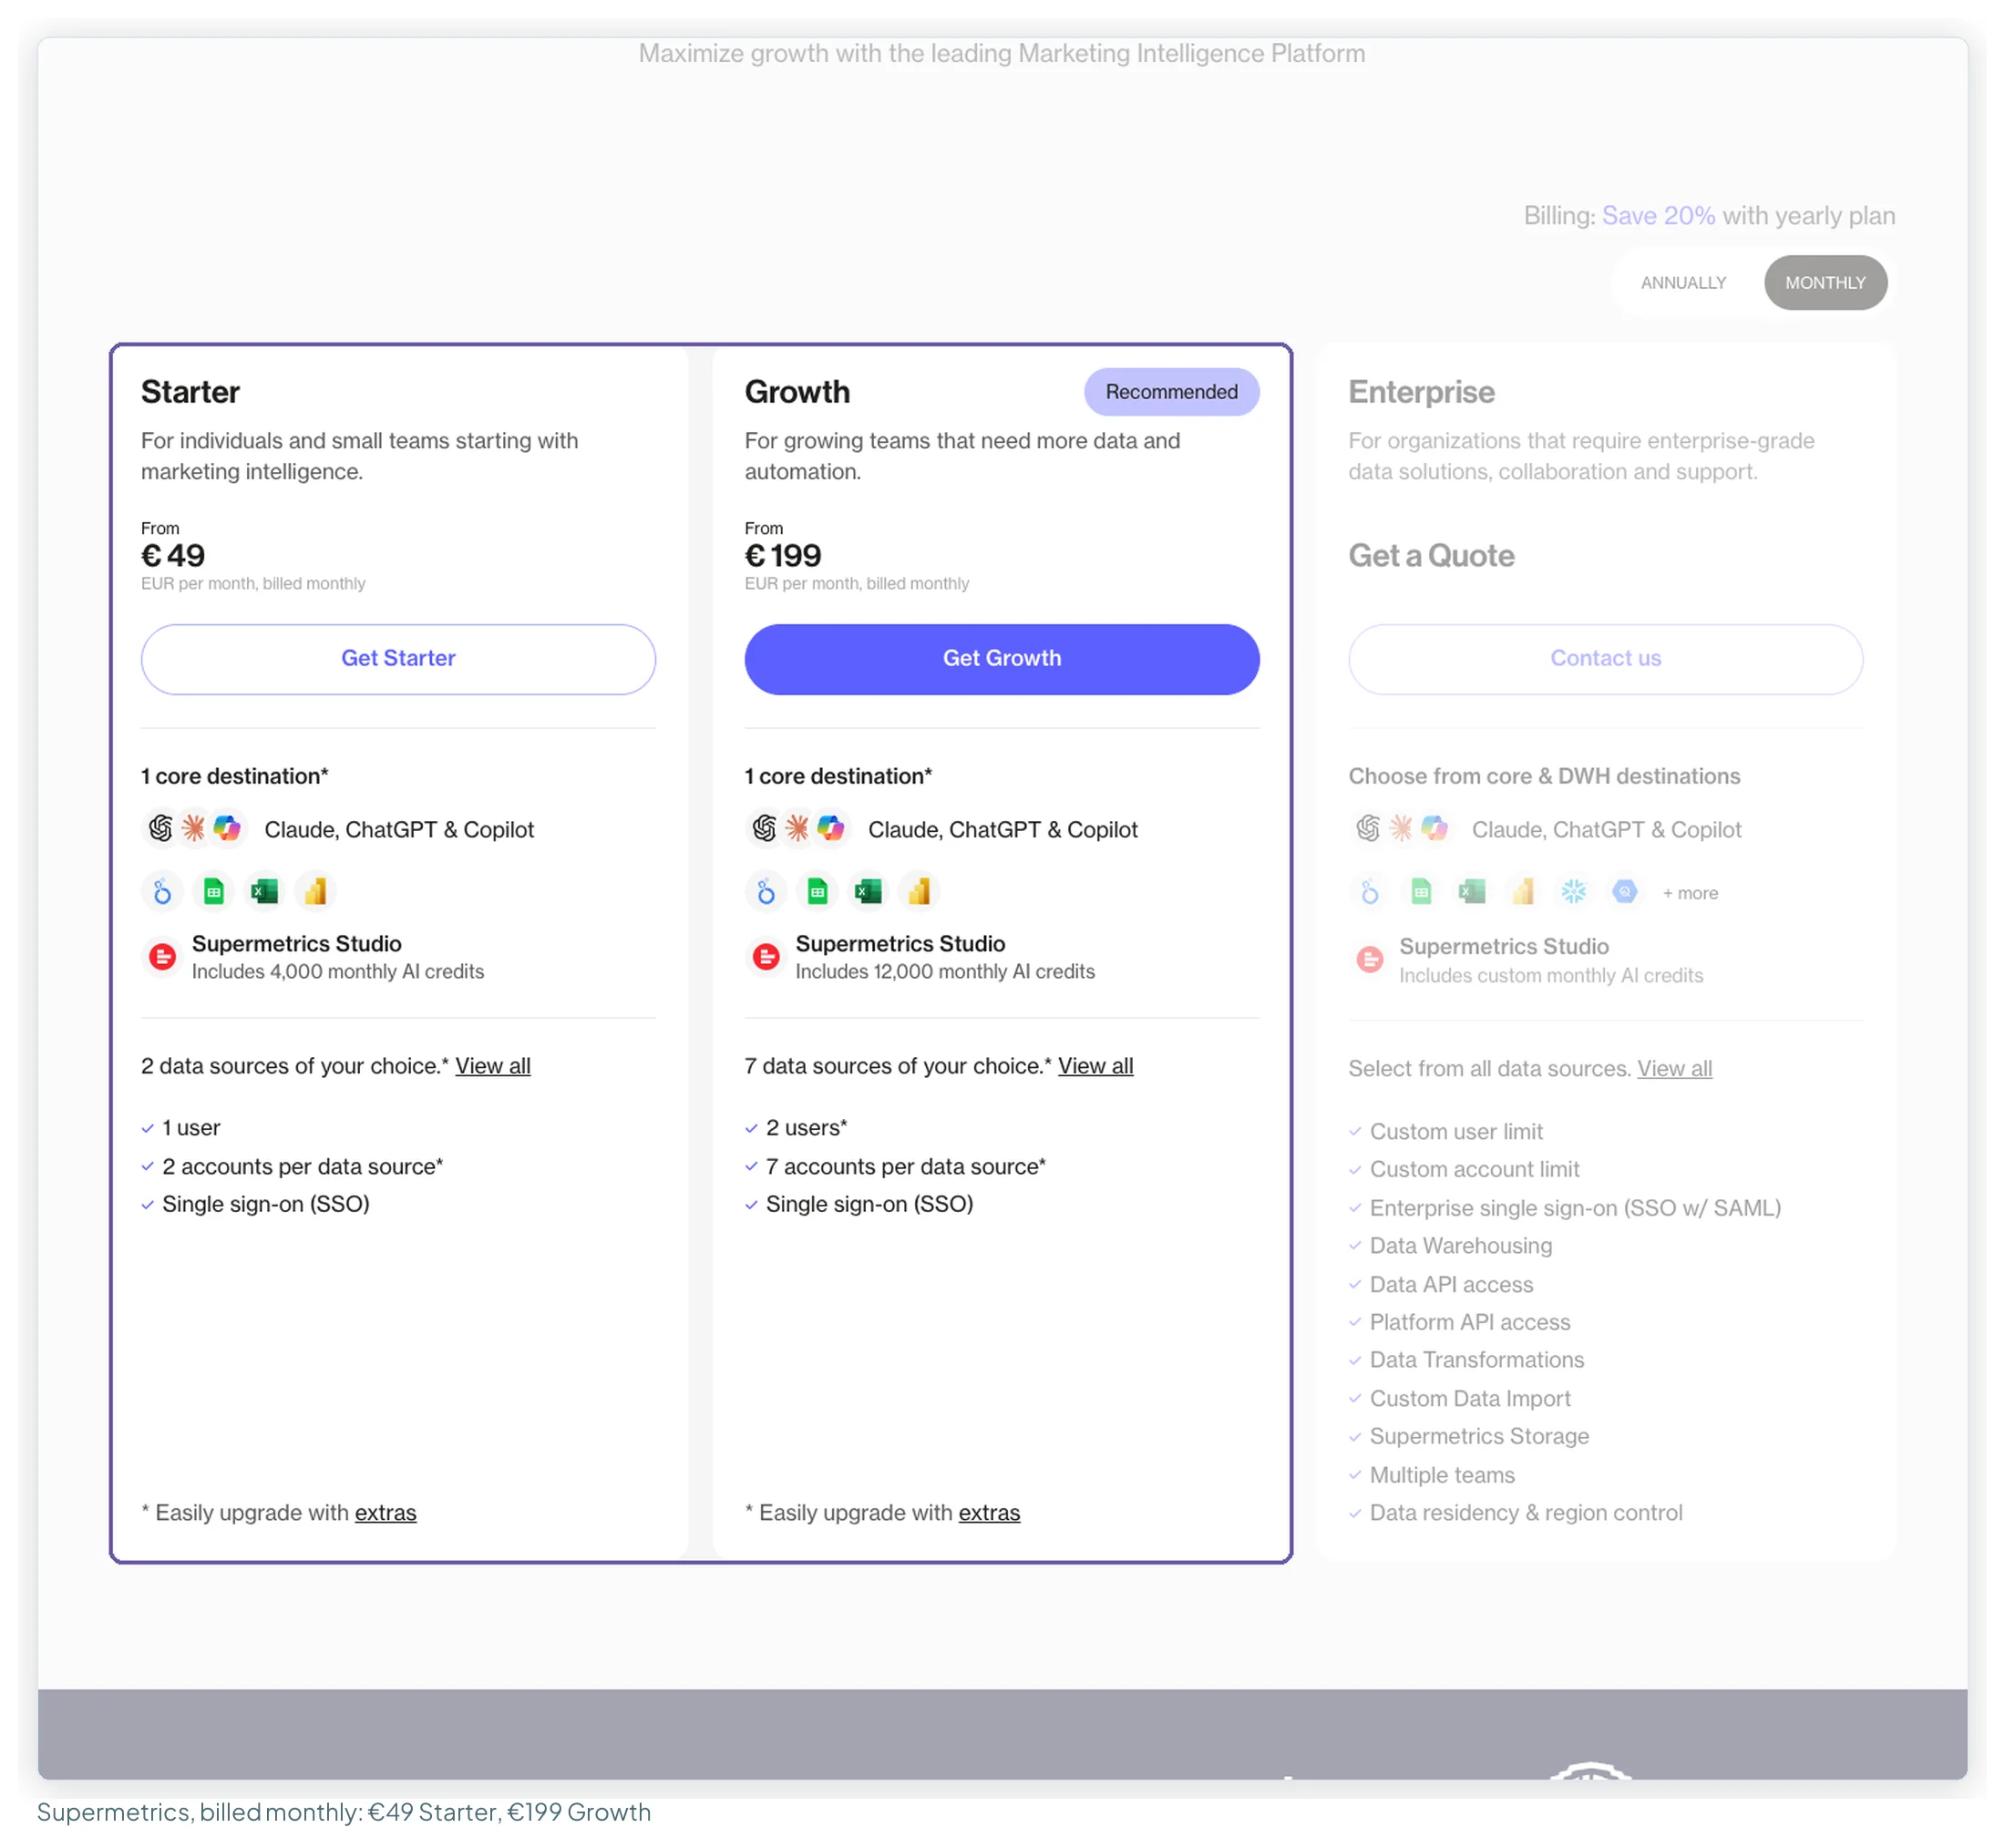
Task: Click the Claude icon in Growth plan
Action: click(x=797, y=828)
